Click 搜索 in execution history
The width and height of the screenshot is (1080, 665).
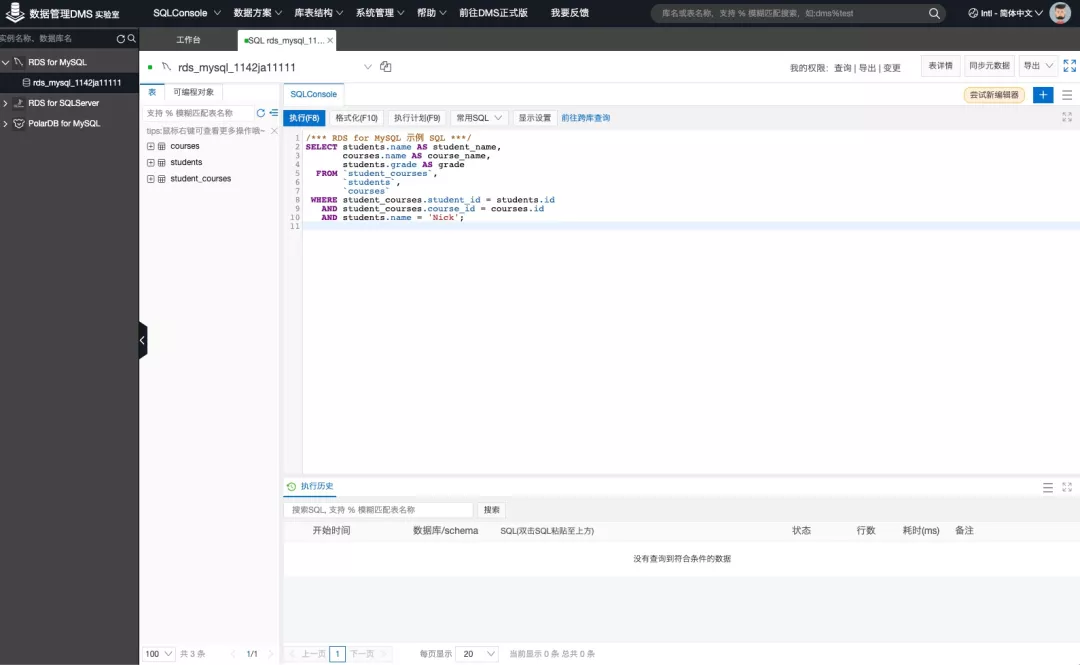(x=492, y=510)
